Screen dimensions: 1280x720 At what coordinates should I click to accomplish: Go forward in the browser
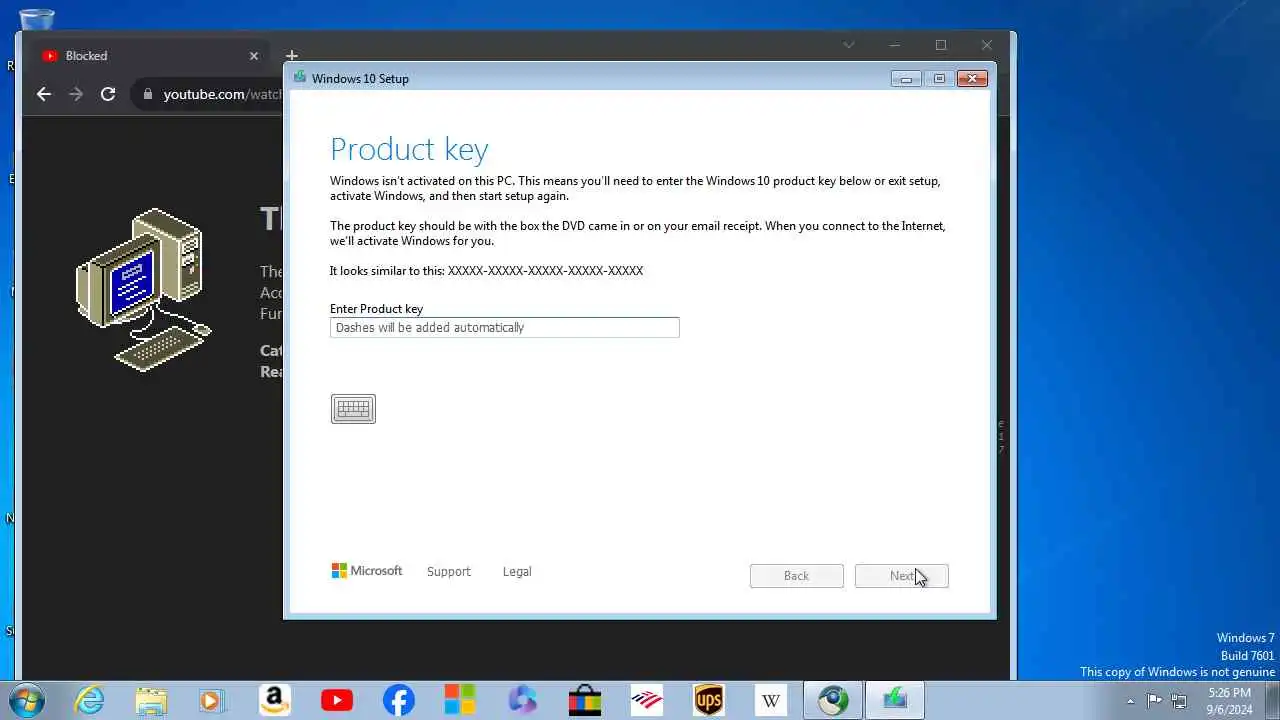76,94
